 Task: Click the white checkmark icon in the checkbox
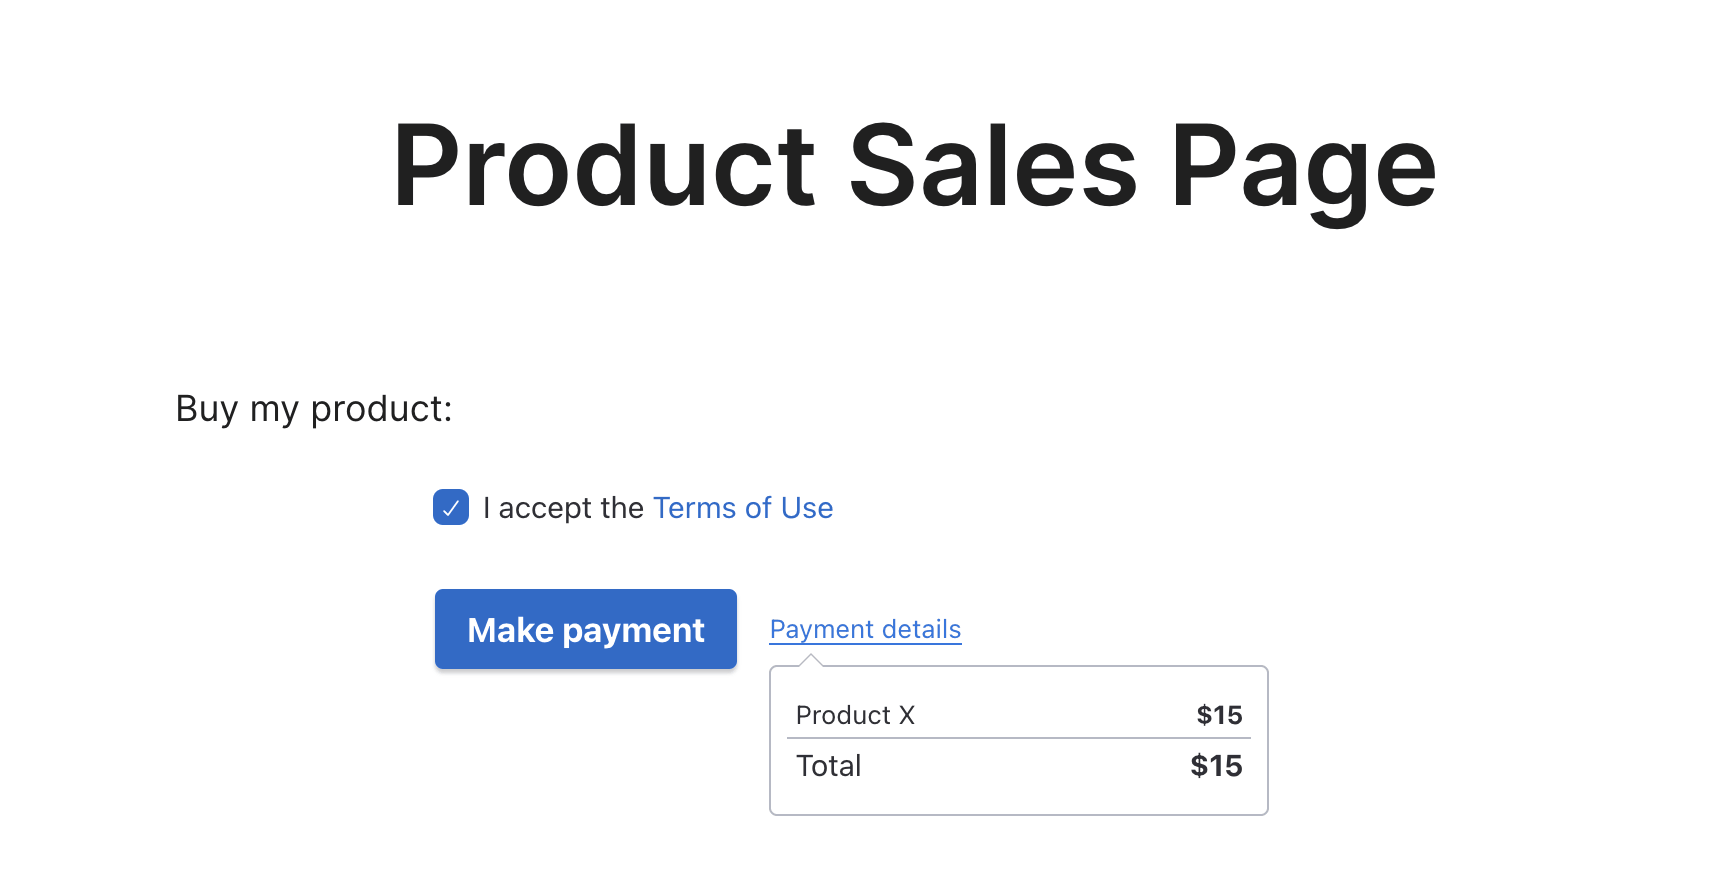[451, 508]
